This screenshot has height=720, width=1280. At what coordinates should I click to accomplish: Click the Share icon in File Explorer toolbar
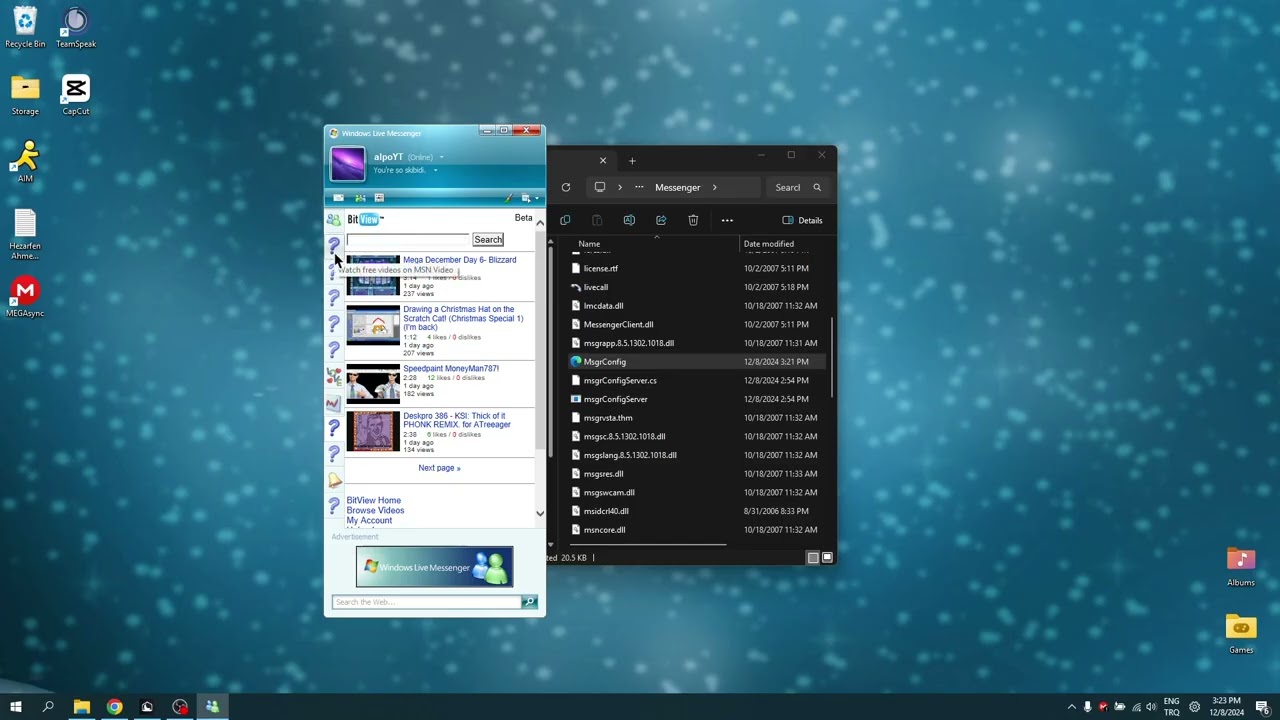(661, 220)
